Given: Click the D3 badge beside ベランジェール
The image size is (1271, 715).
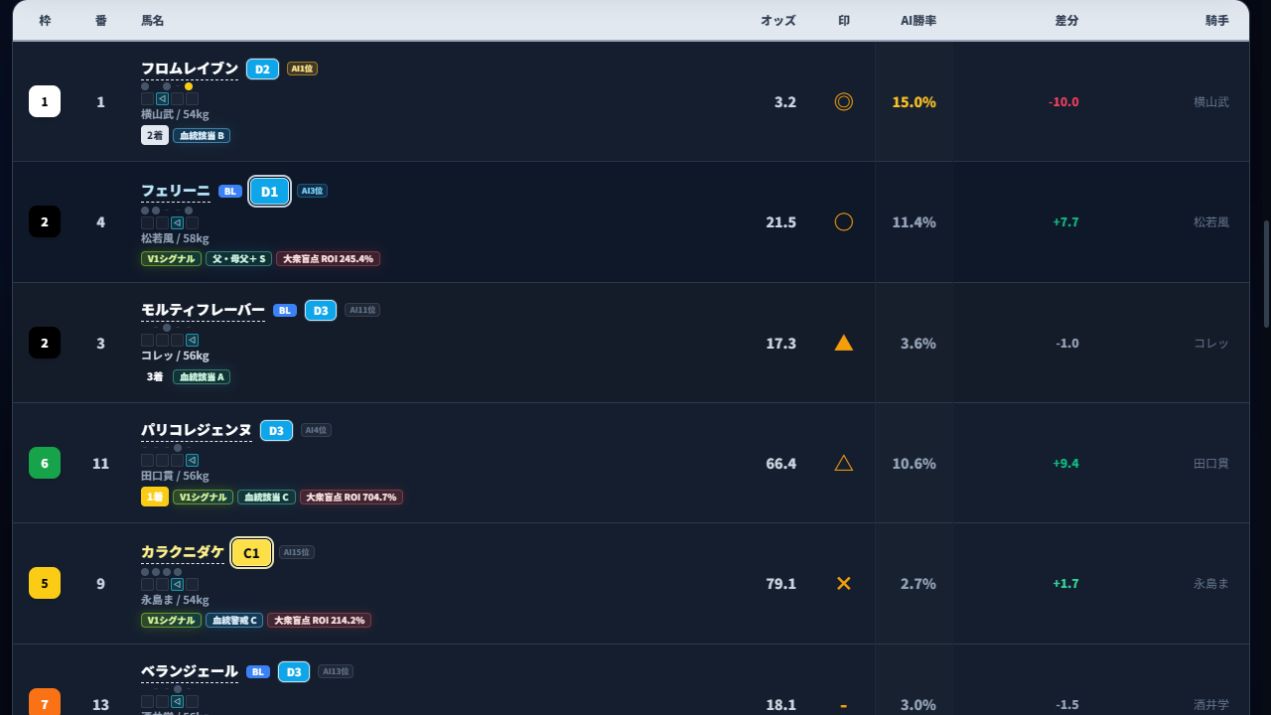Looking at the screenshot, I should point(293,672).
